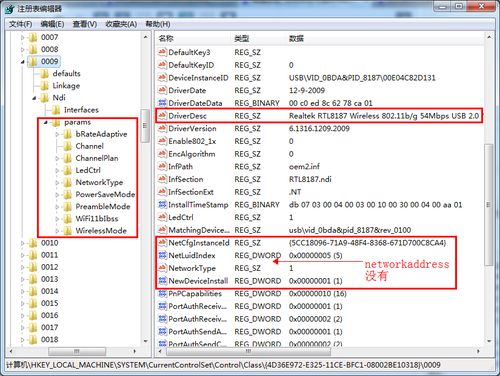This screenshot has width=500, height=376.
Task: Click the Linkage folder icon
Action: point(45,86)
